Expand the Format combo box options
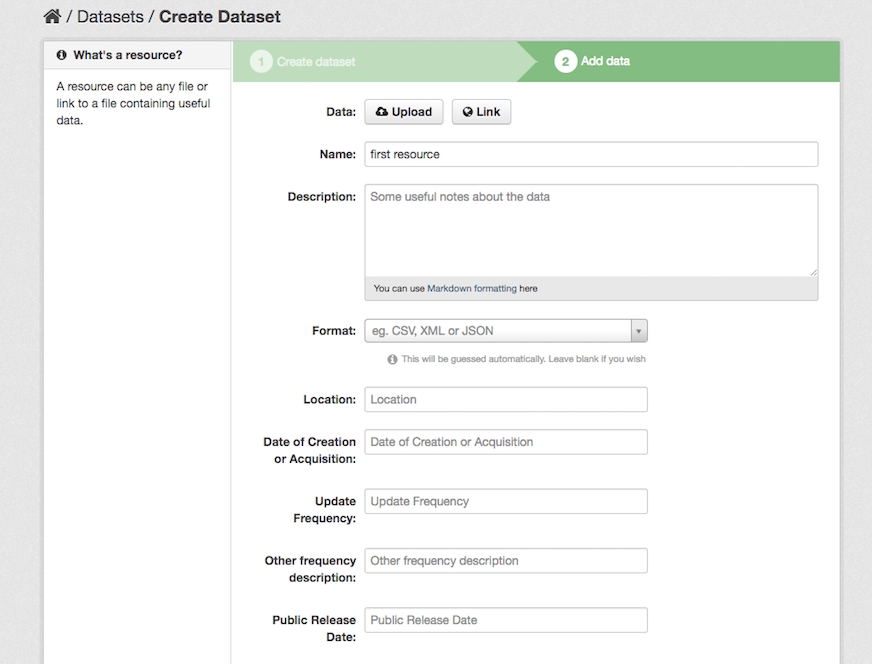 point(638,330)
